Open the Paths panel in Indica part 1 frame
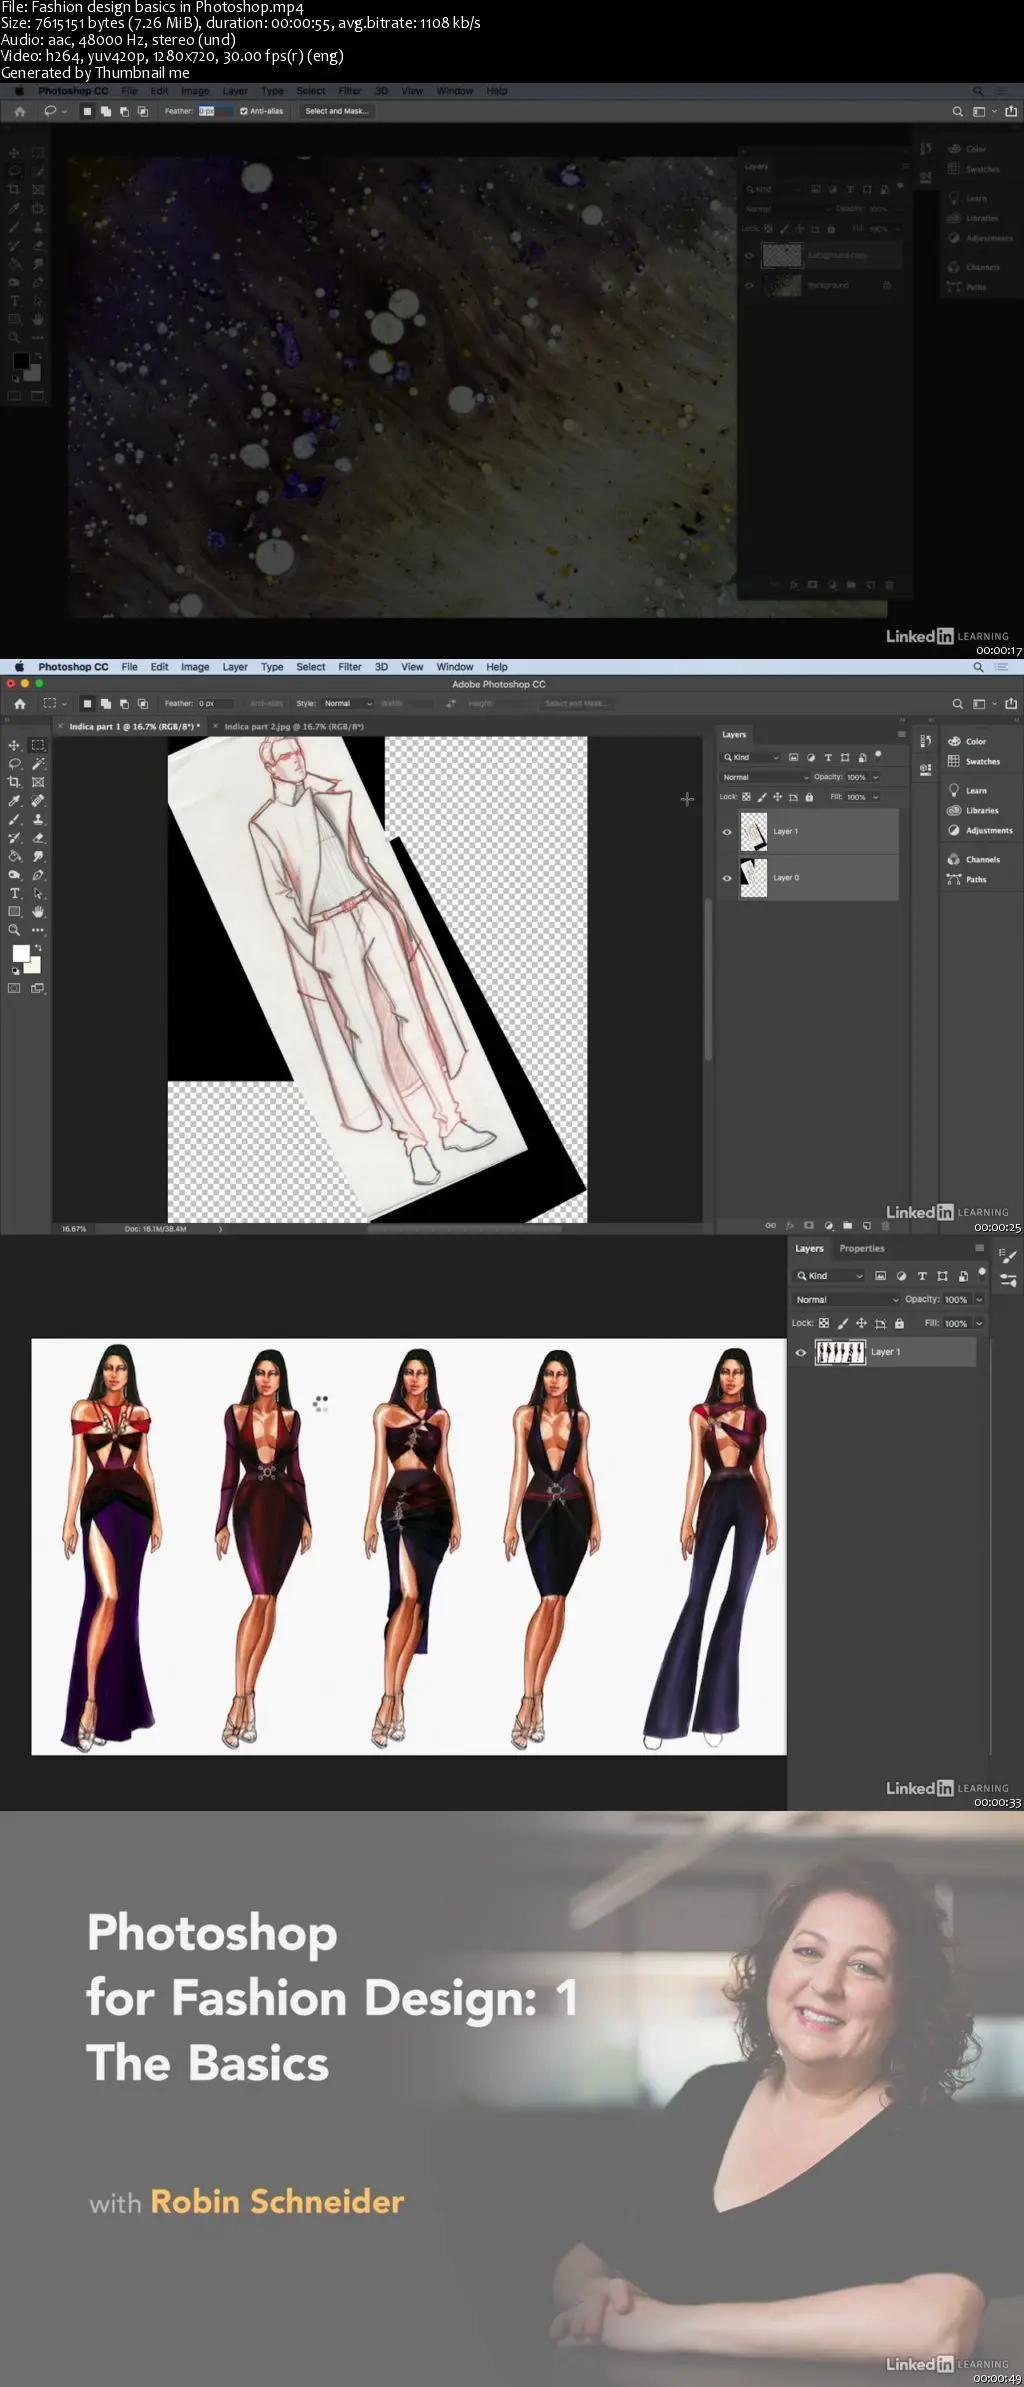This screenshot has height=2387, width=1024. point(967,879)
